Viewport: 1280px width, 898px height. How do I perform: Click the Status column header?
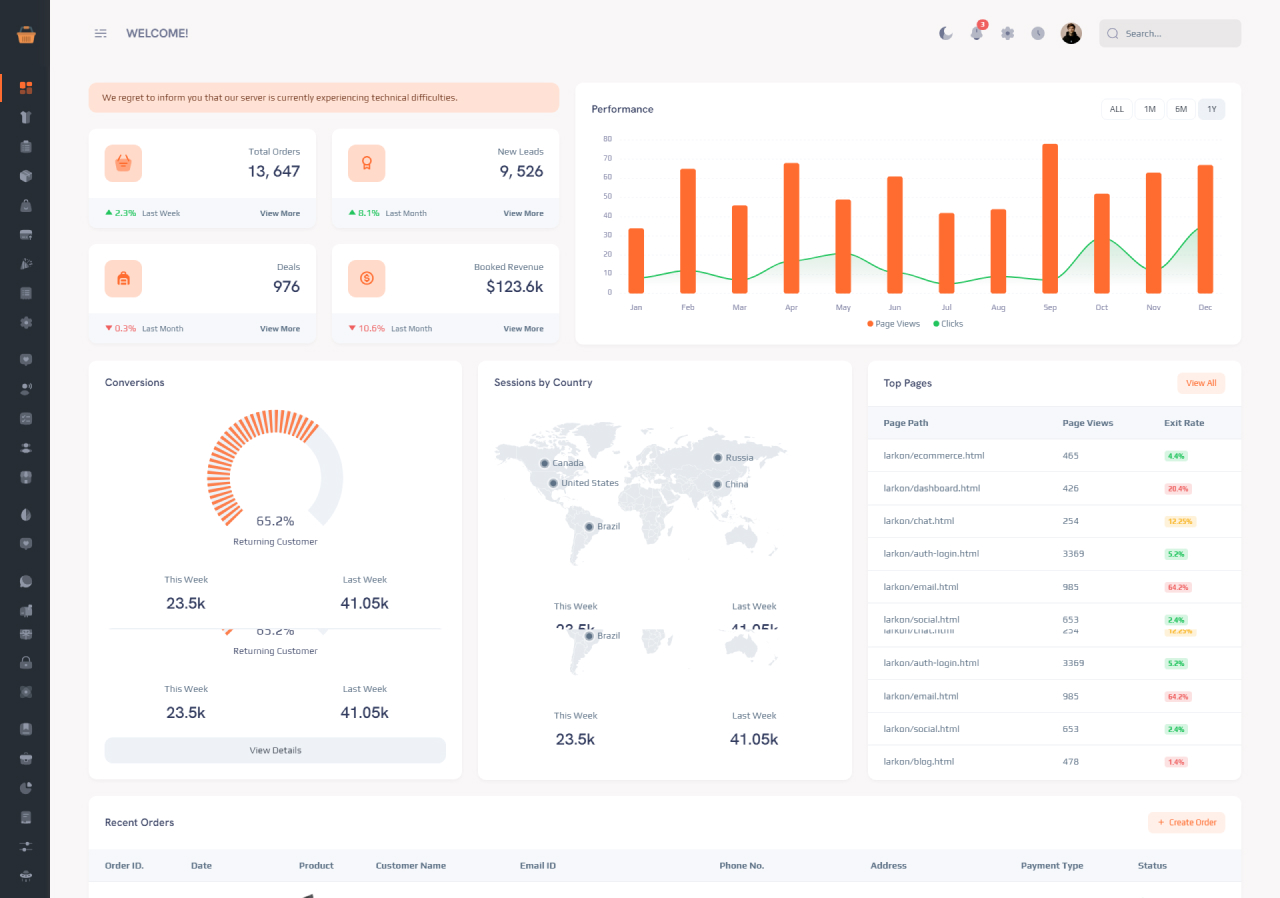(1152, 865)
